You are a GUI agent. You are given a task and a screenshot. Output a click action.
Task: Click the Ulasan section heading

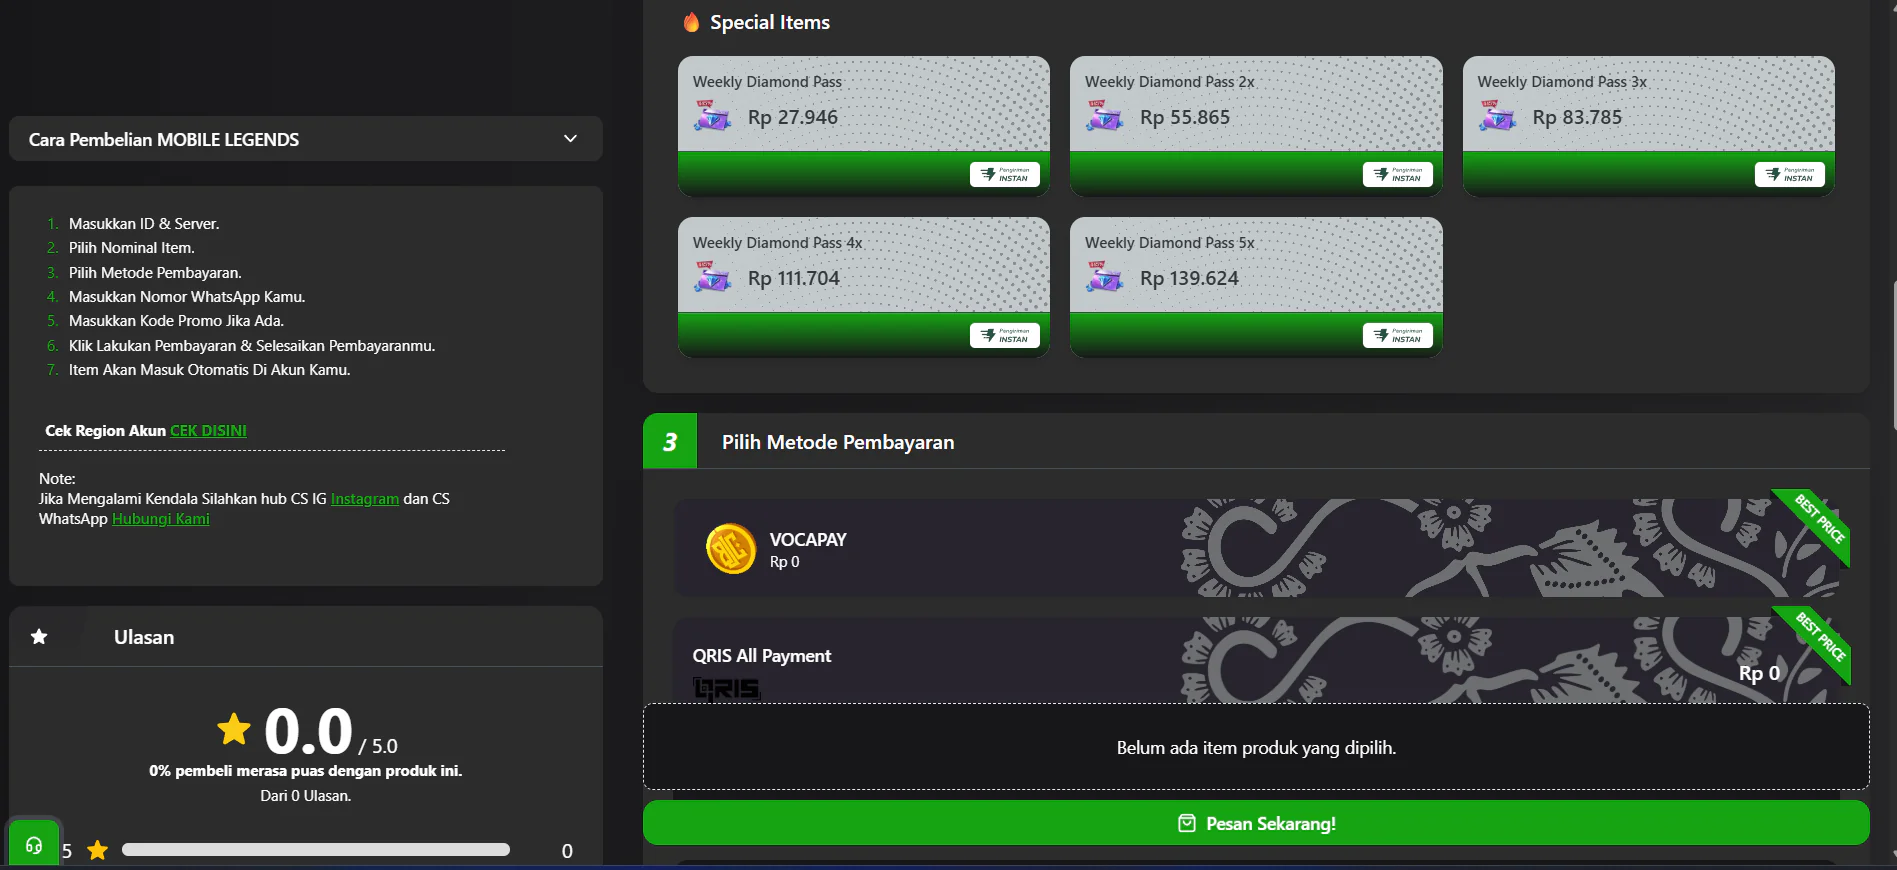click(x=144, y=637)
